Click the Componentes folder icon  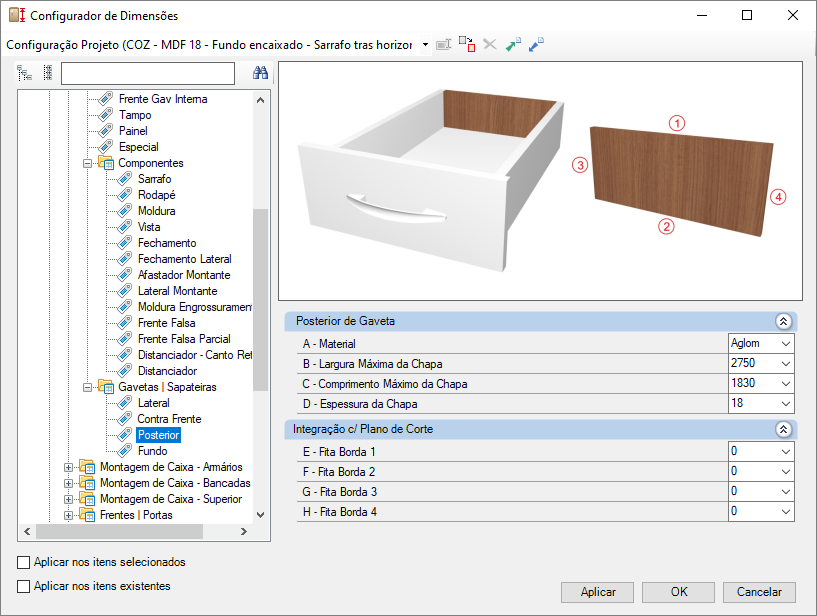106,163
